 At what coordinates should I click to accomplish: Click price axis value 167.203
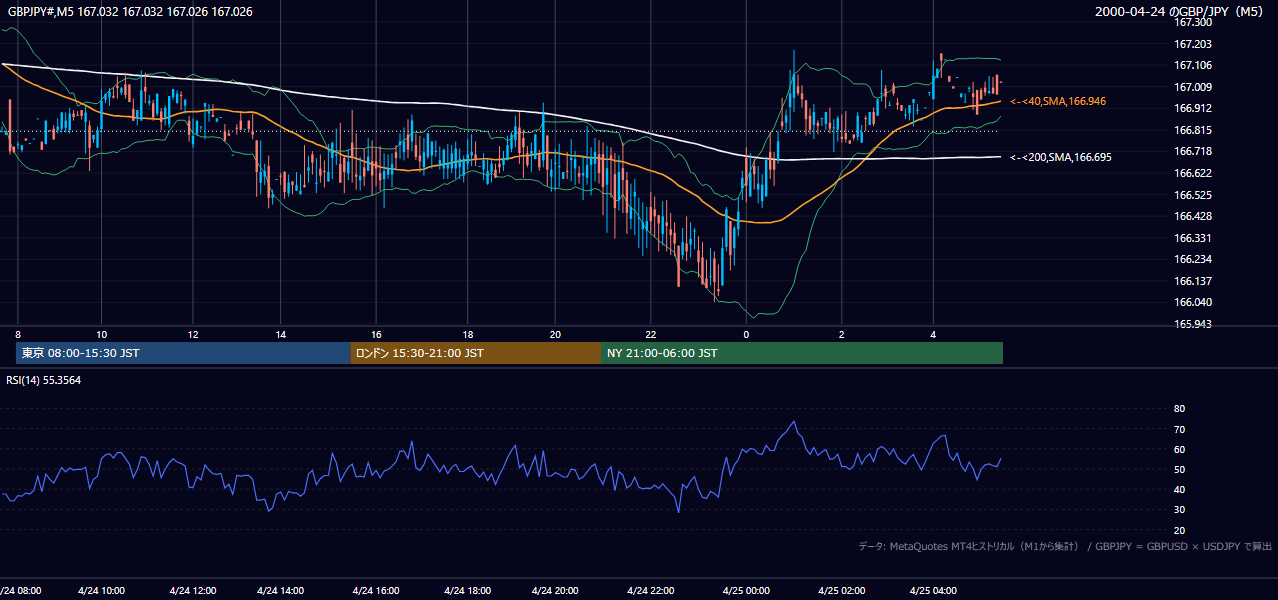tap(1192, 44)
